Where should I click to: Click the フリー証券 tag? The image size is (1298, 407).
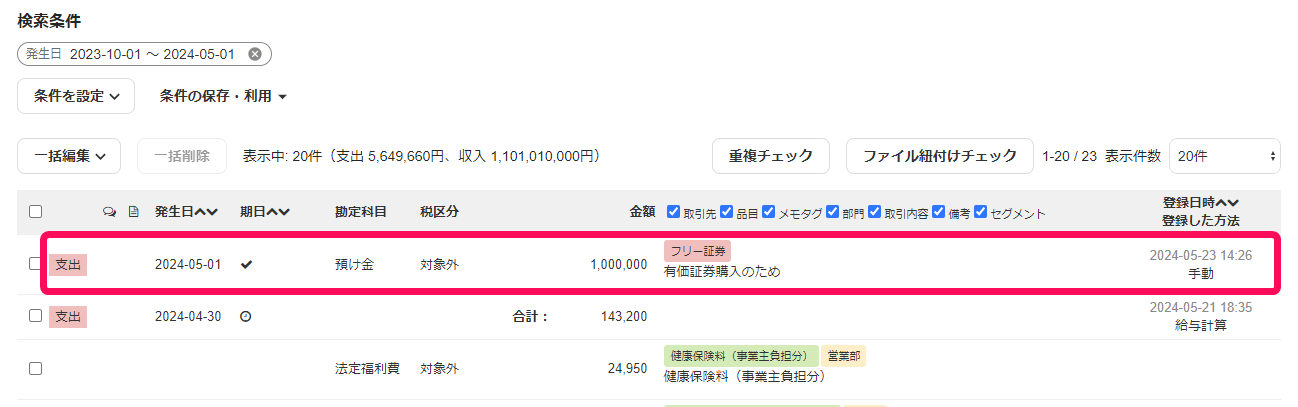tap(697, 251)
